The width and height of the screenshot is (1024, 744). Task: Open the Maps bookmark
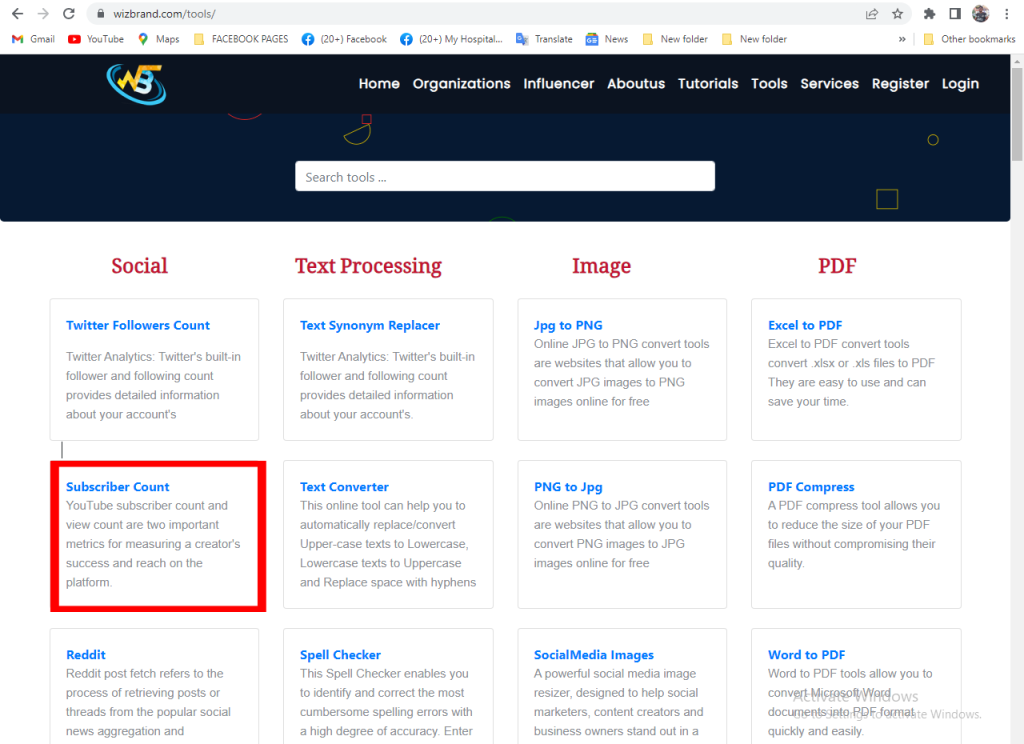158,39
